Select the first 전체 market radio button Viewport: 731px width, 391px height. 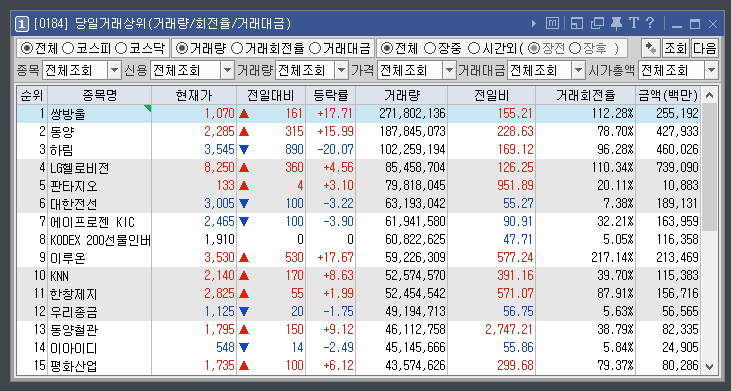coord(27,48)
